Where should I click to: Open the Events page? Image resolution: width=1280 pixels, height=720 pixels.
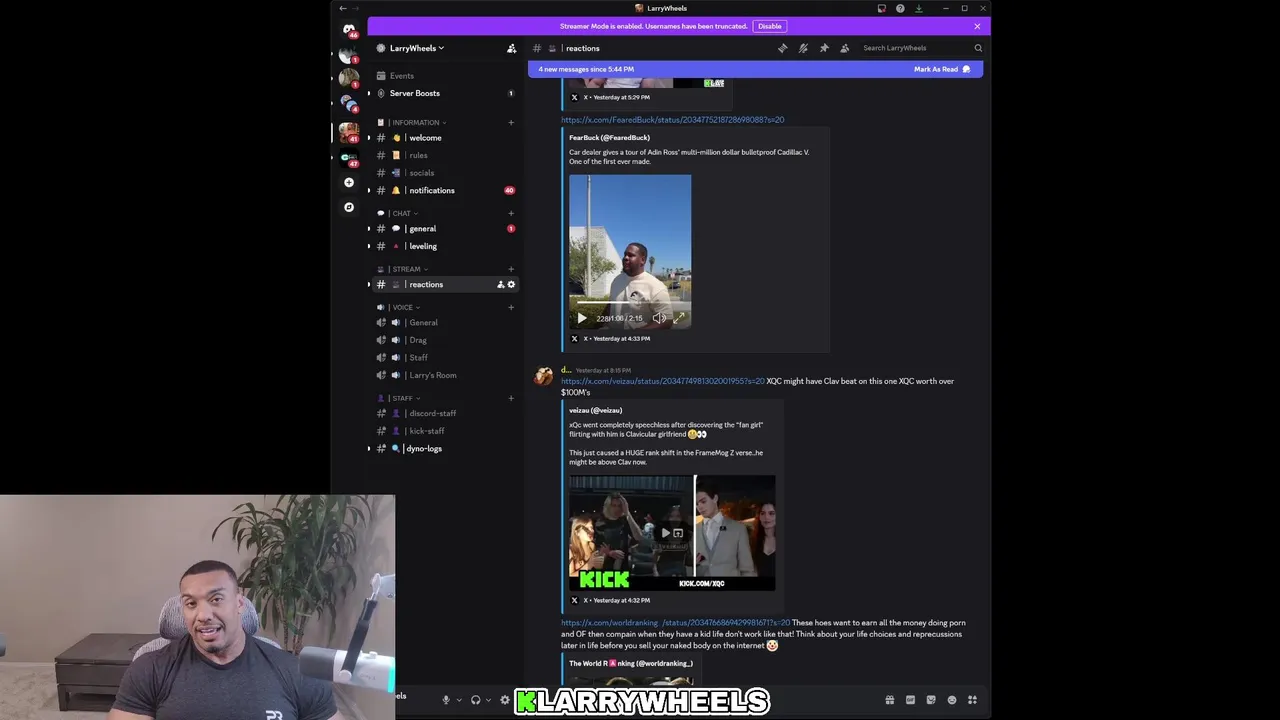445,76
